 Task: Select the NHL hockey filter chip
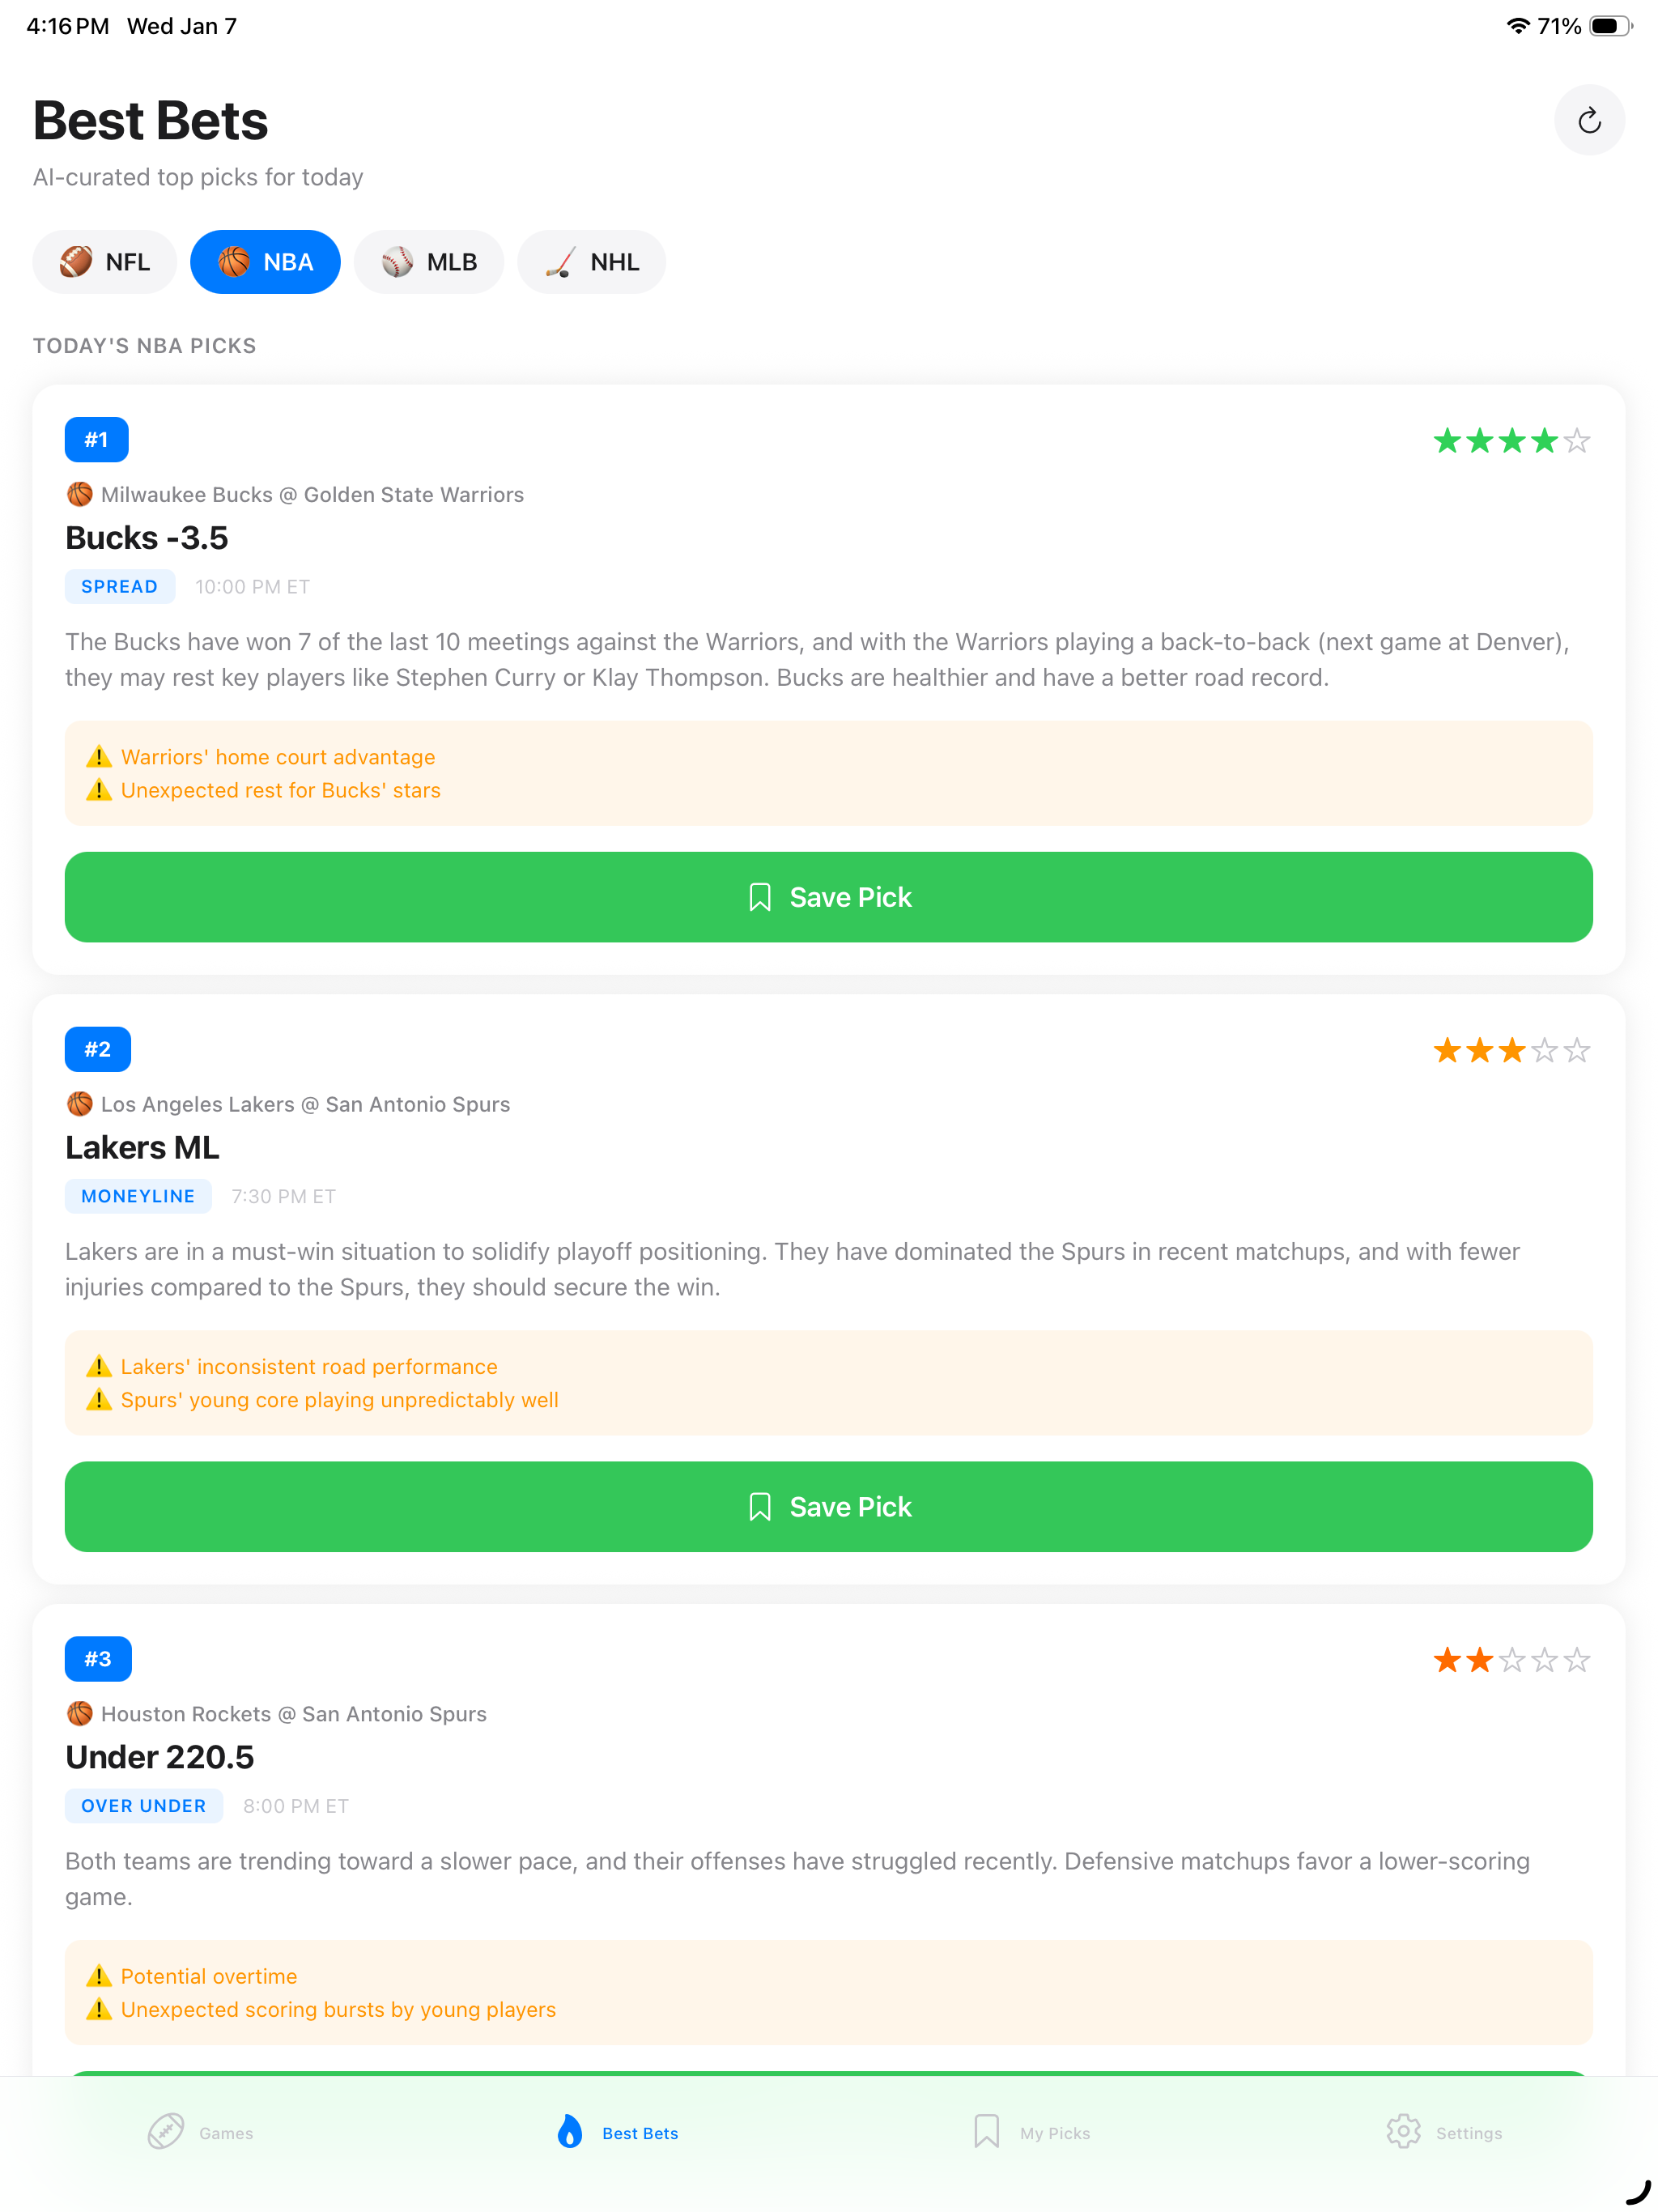(592, 262)
